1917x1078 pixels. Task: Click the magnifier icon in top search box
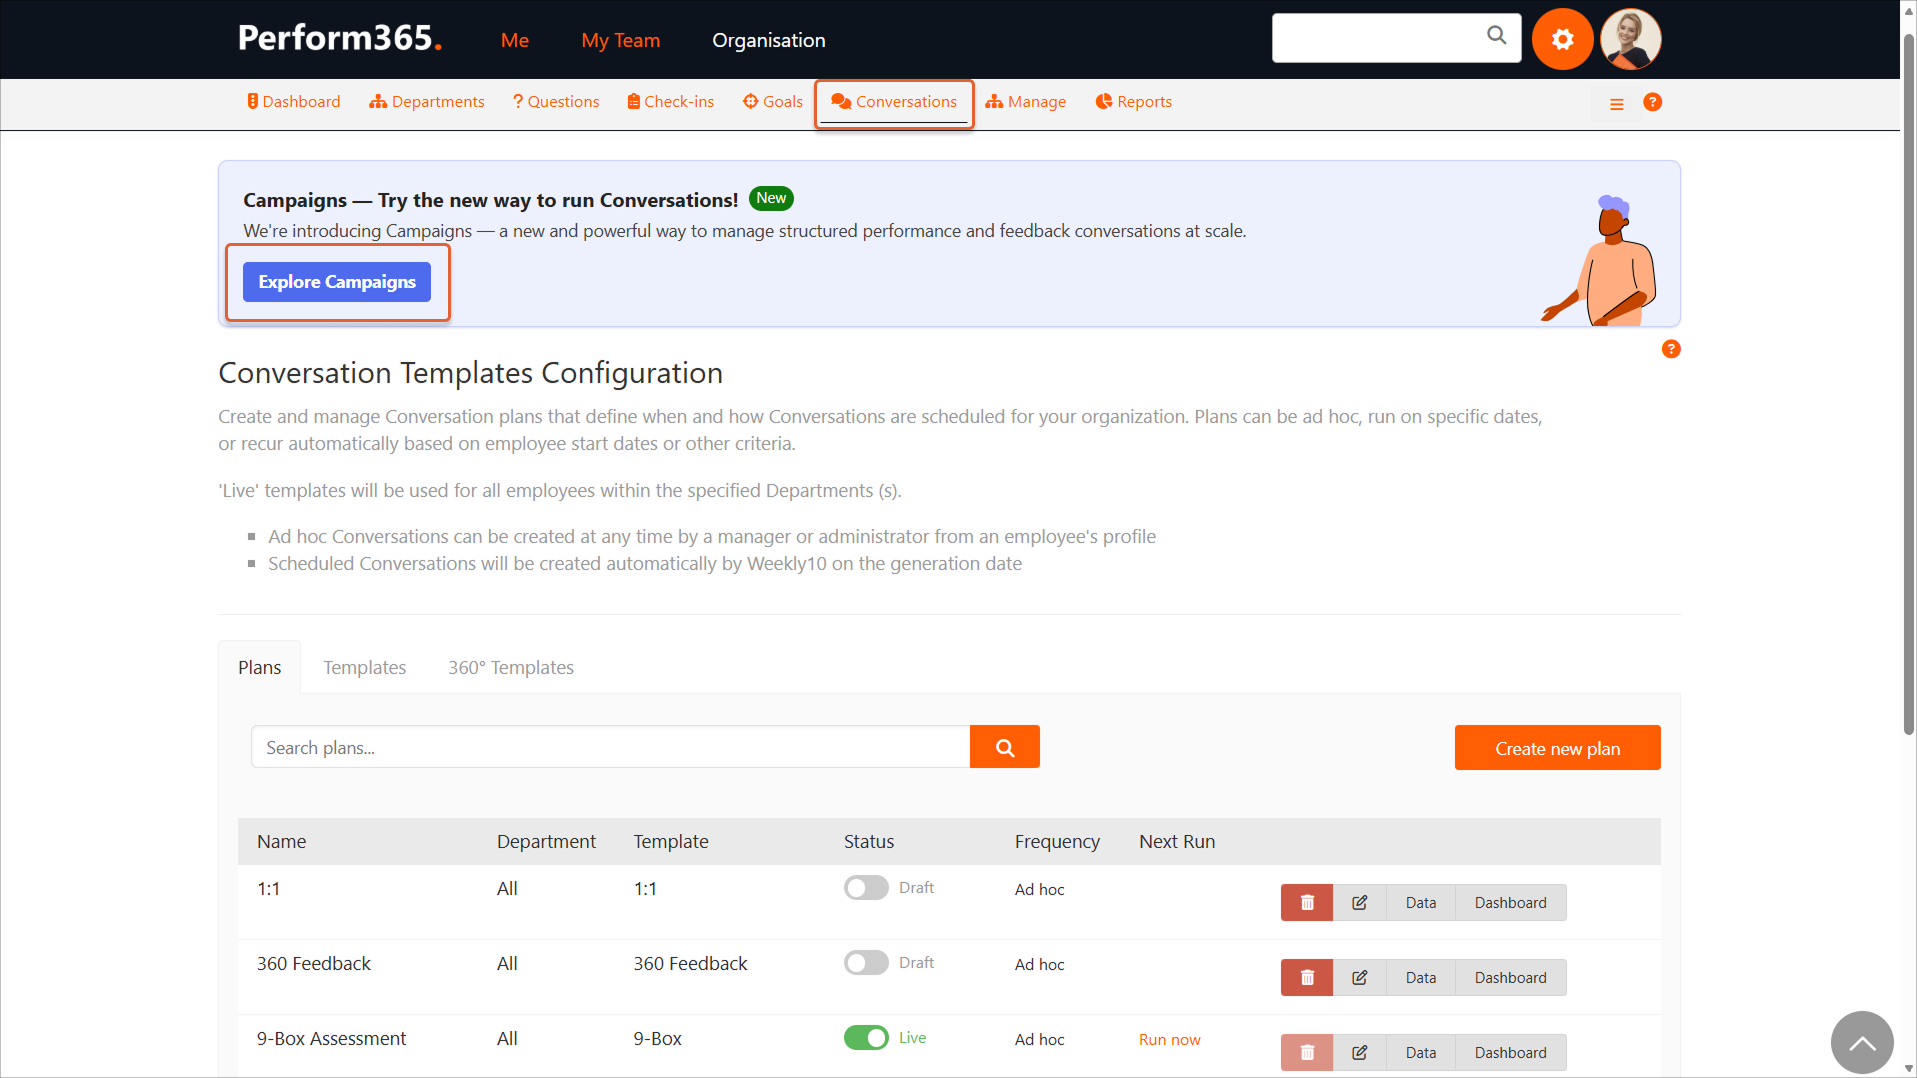[x=1496, y=36]
